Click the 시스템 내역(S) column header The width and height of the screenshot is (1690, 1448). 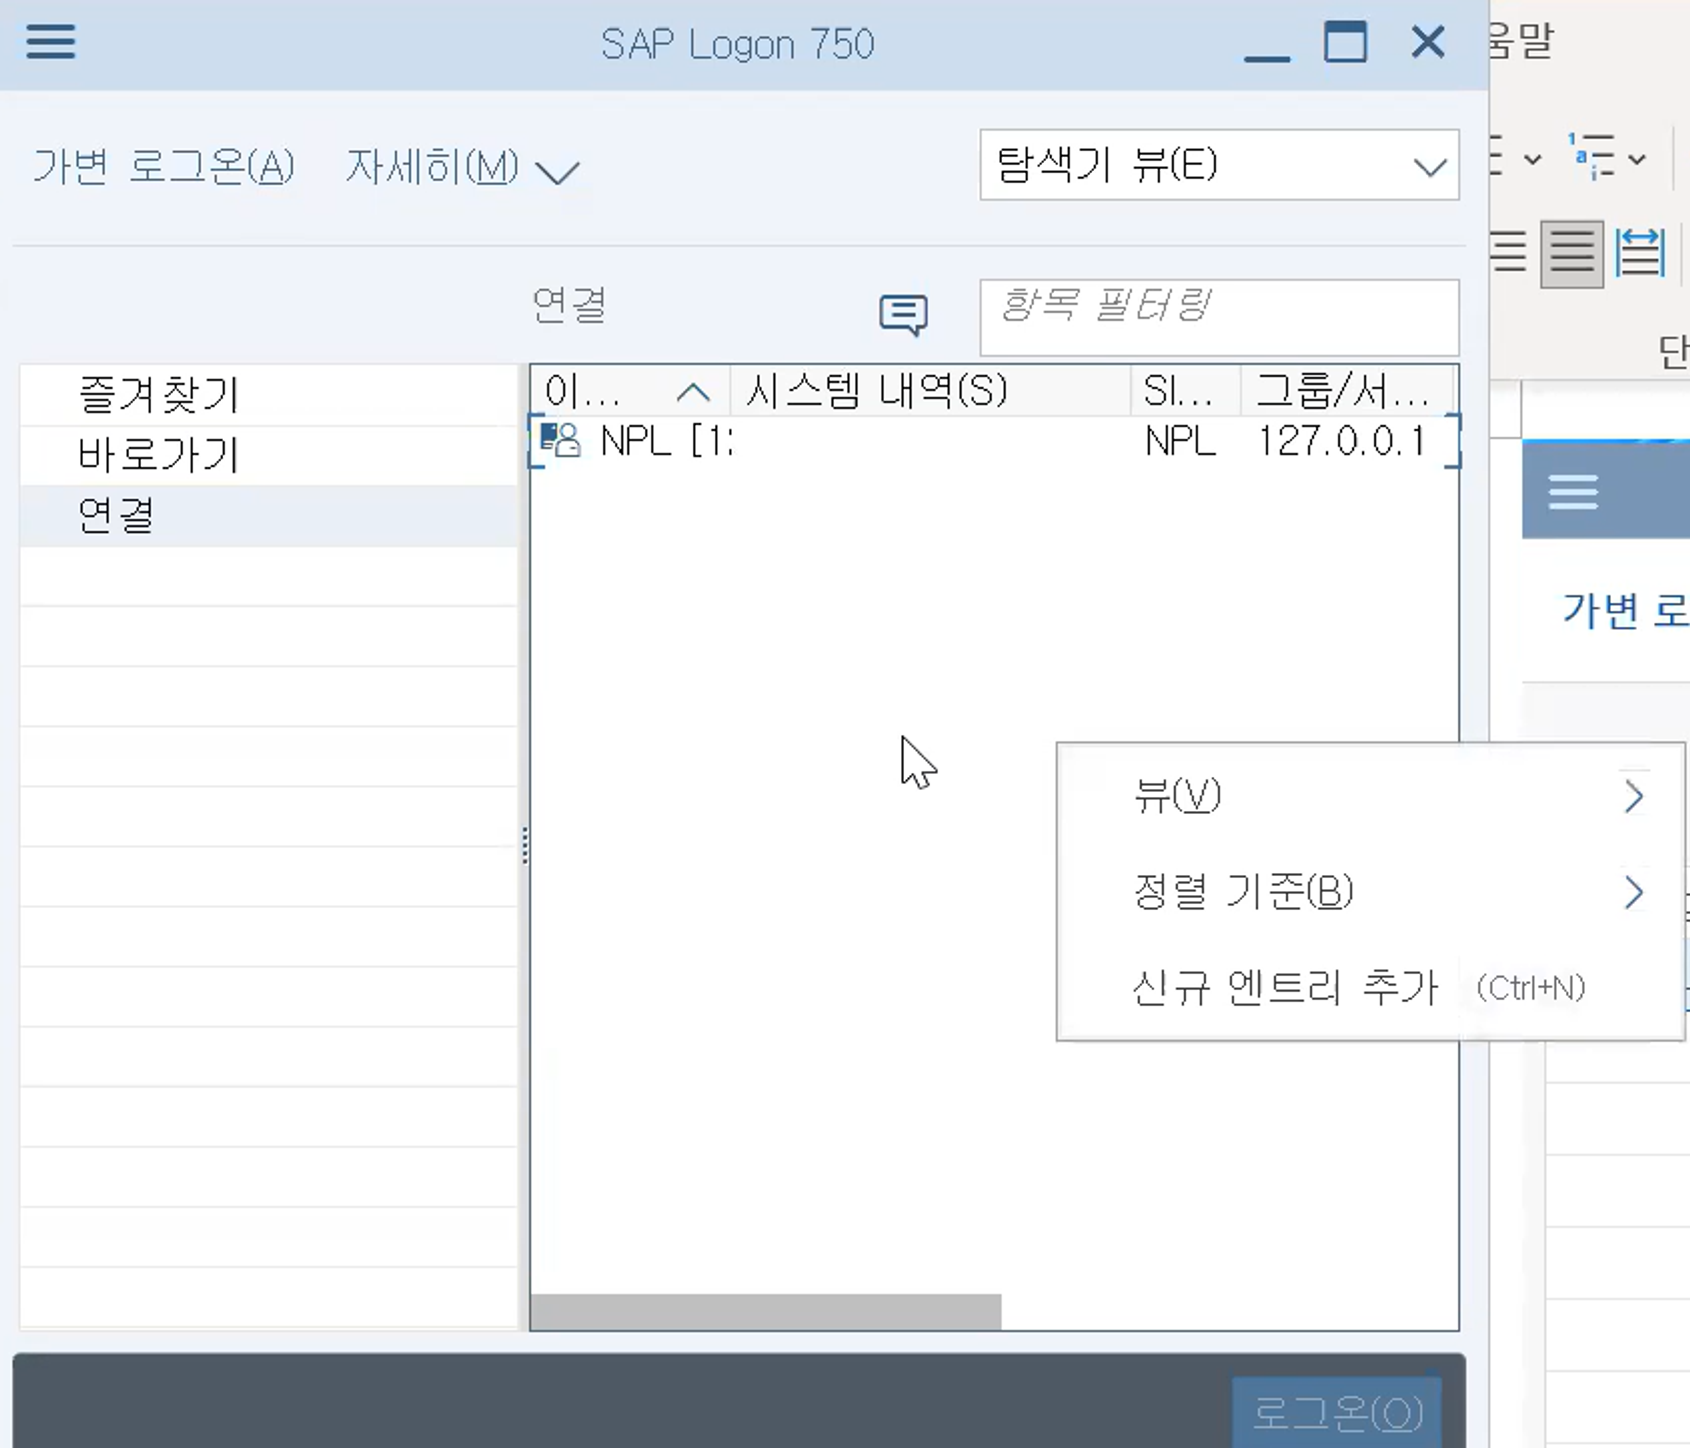point(931,391)
